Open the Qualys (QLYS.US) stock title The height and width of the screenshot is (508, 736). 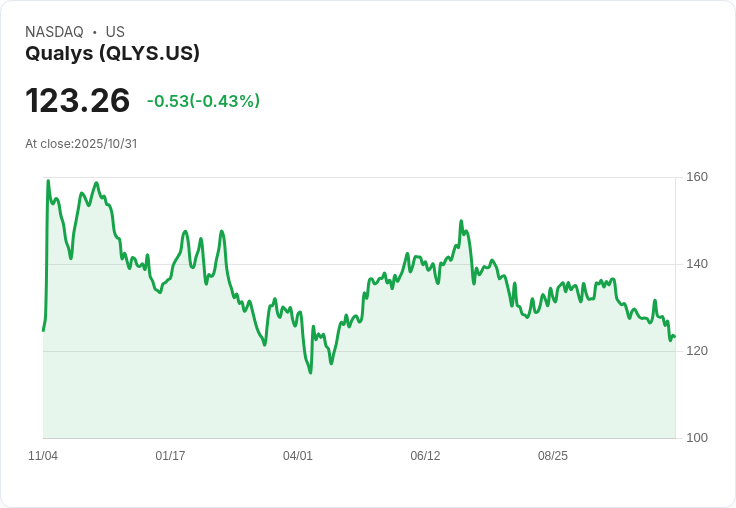112,53
